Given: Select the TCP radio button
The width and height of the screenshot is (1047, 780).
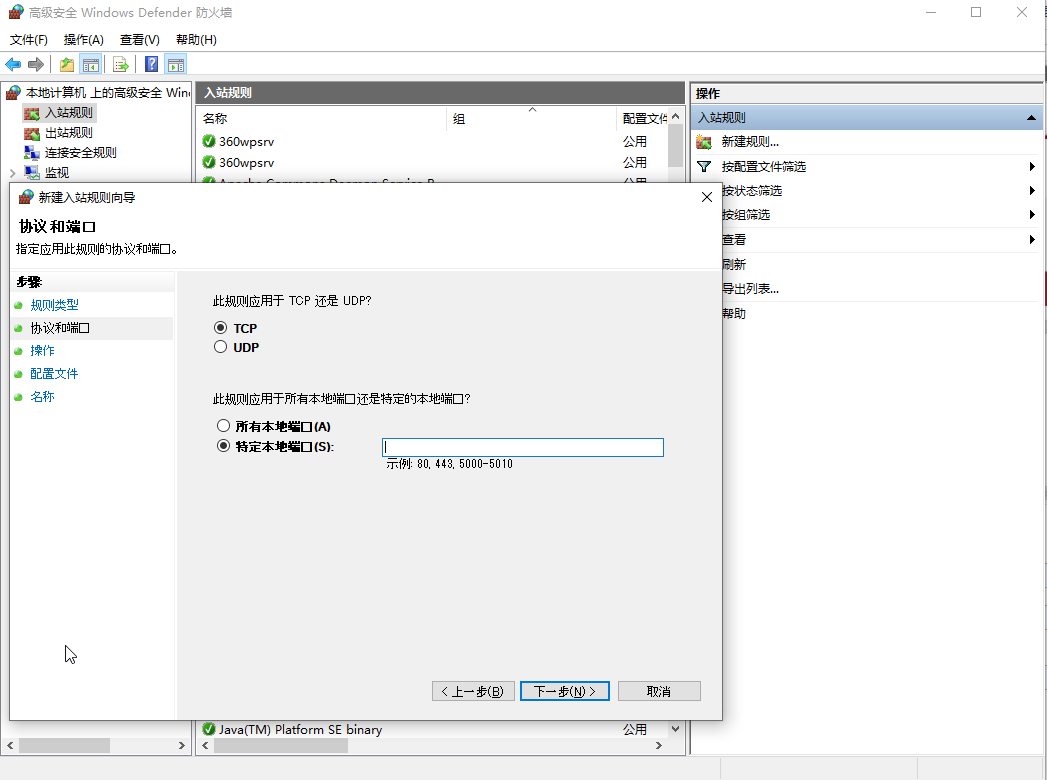Looking at the screenshot, I should click(x=220, y=328).
